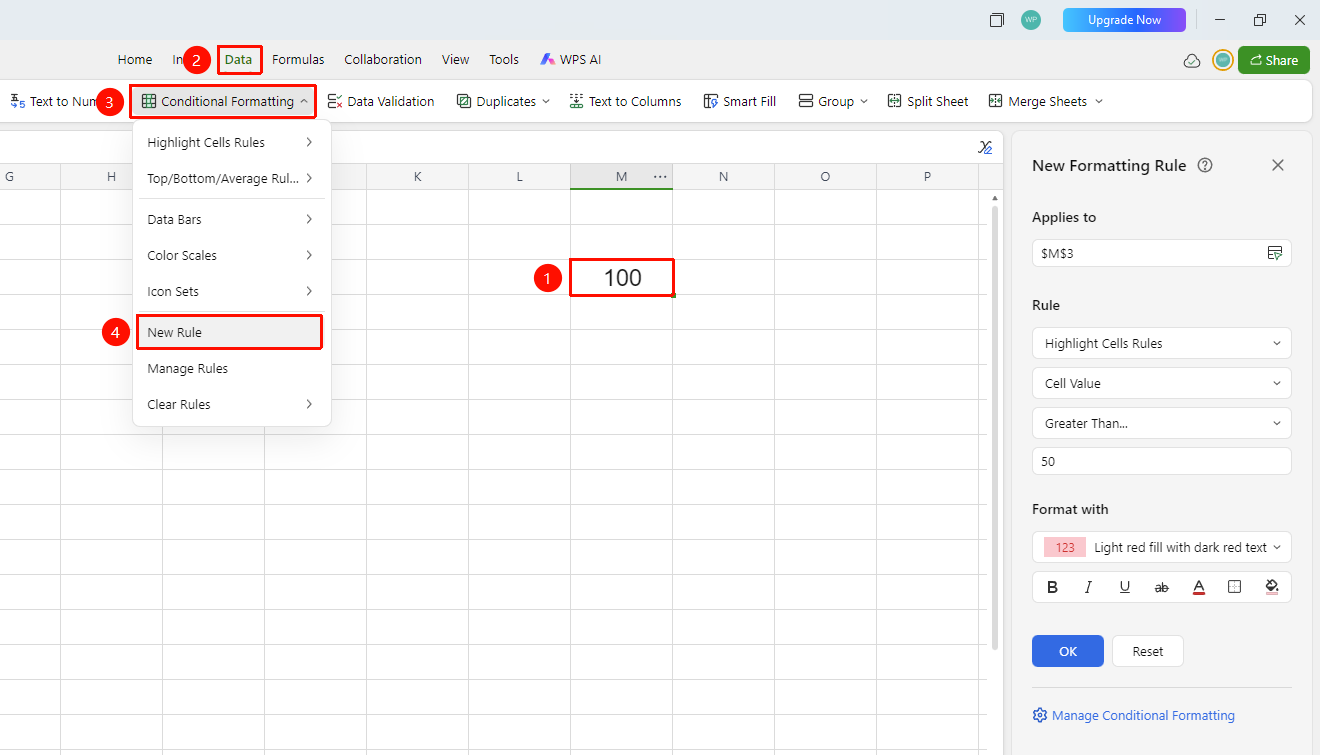This screenshot has height=755, width=1320.
Task: Open the Color Scales submenu
Action: pyautogui.click(x=231, y=255)
